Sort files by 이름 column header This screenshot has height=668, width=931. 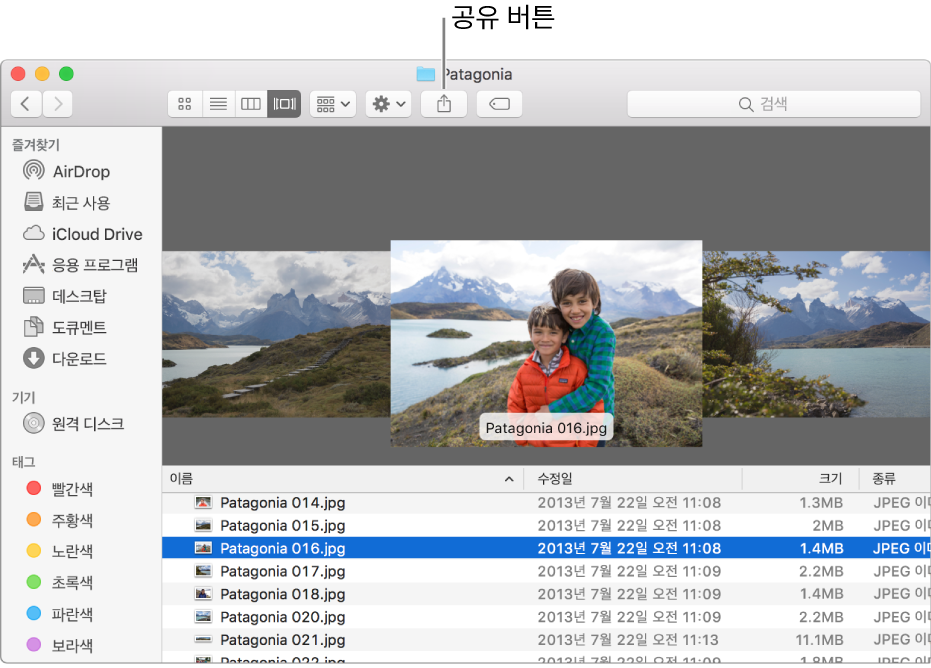click(x=340, y=479)
